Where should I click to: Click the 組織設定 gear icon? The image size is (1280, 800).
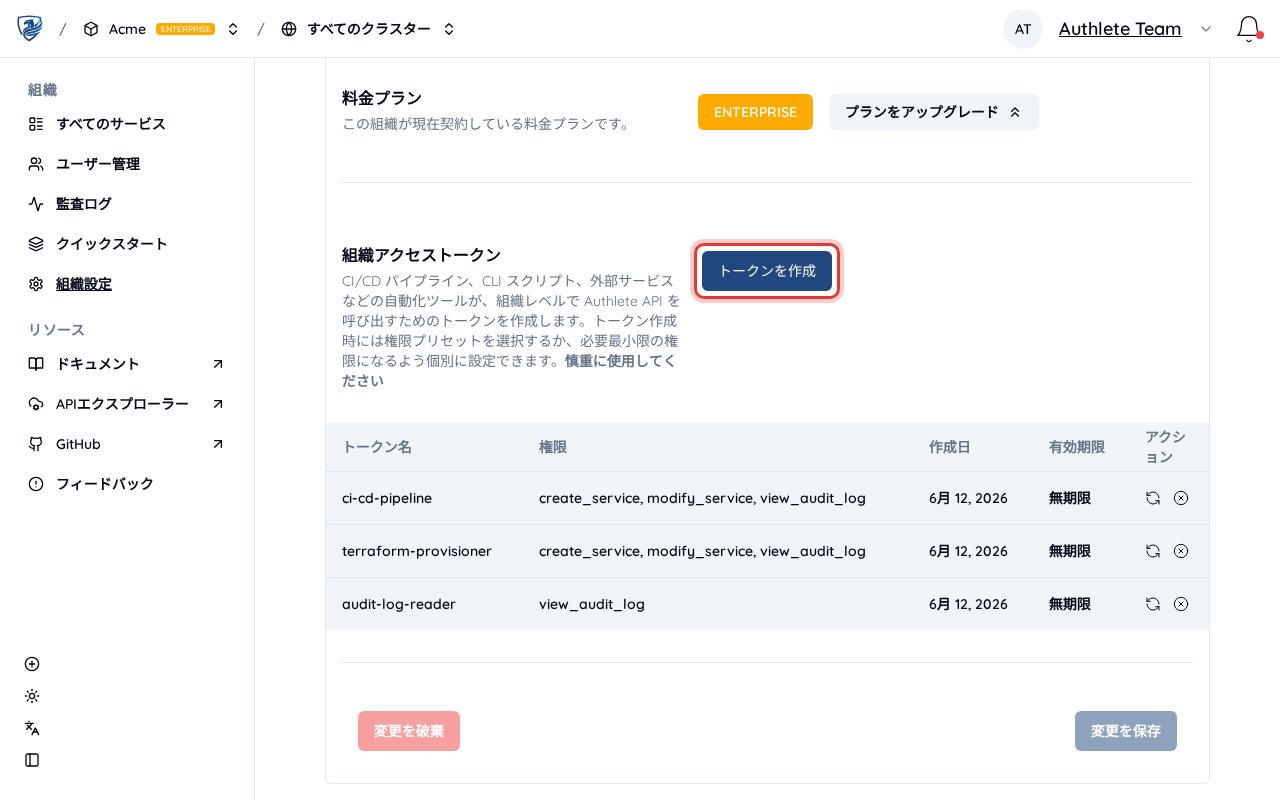pyautogui.click(x=36, y=284)
